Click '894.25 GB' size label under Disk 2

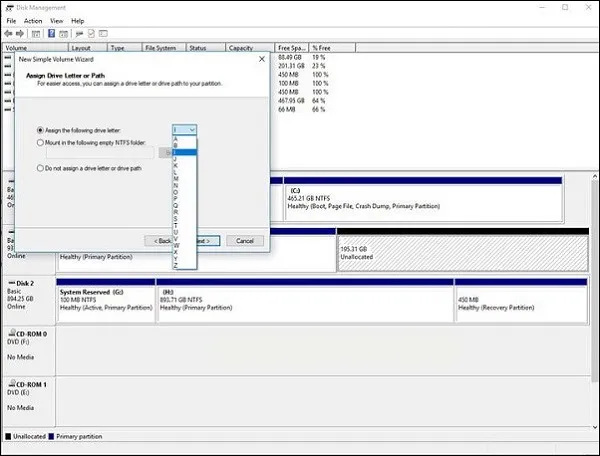click(x=20, y=299)
